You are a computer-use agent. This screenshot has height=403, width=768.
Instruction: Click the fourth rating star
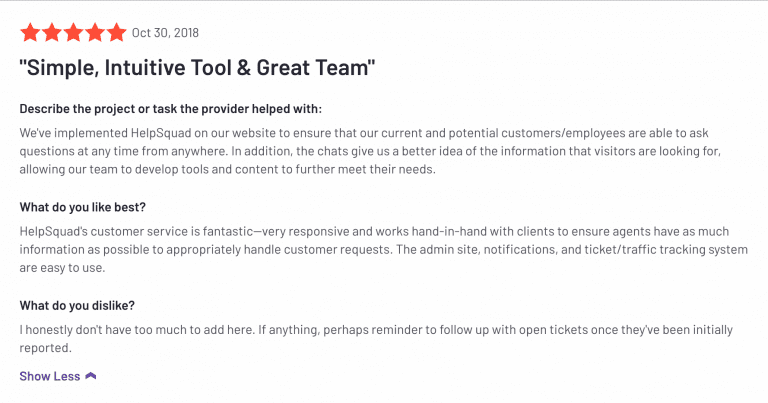95,33
